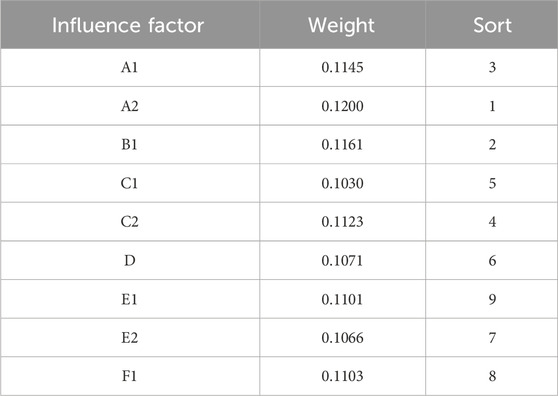The image size is (558, 396).
Task: Click the Influence factor column header
Action: tap(128, 25)
